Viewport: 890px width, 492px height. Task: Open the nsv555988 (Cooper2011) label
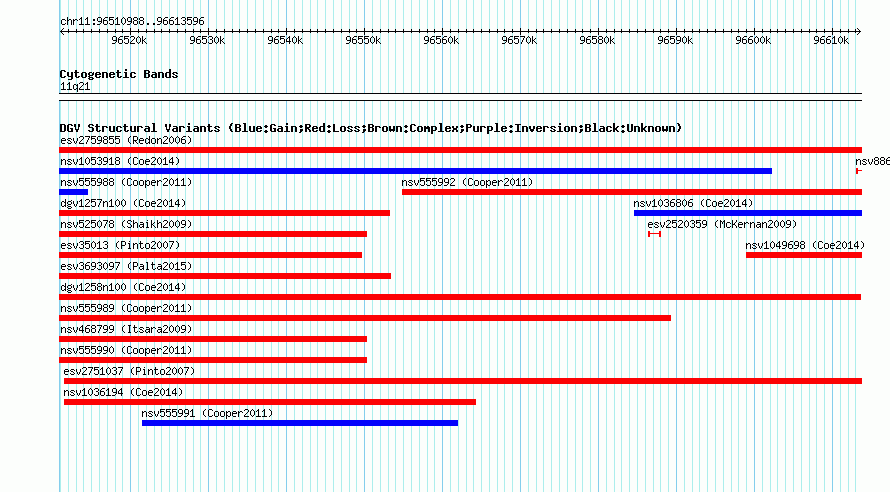coord(126,182)
